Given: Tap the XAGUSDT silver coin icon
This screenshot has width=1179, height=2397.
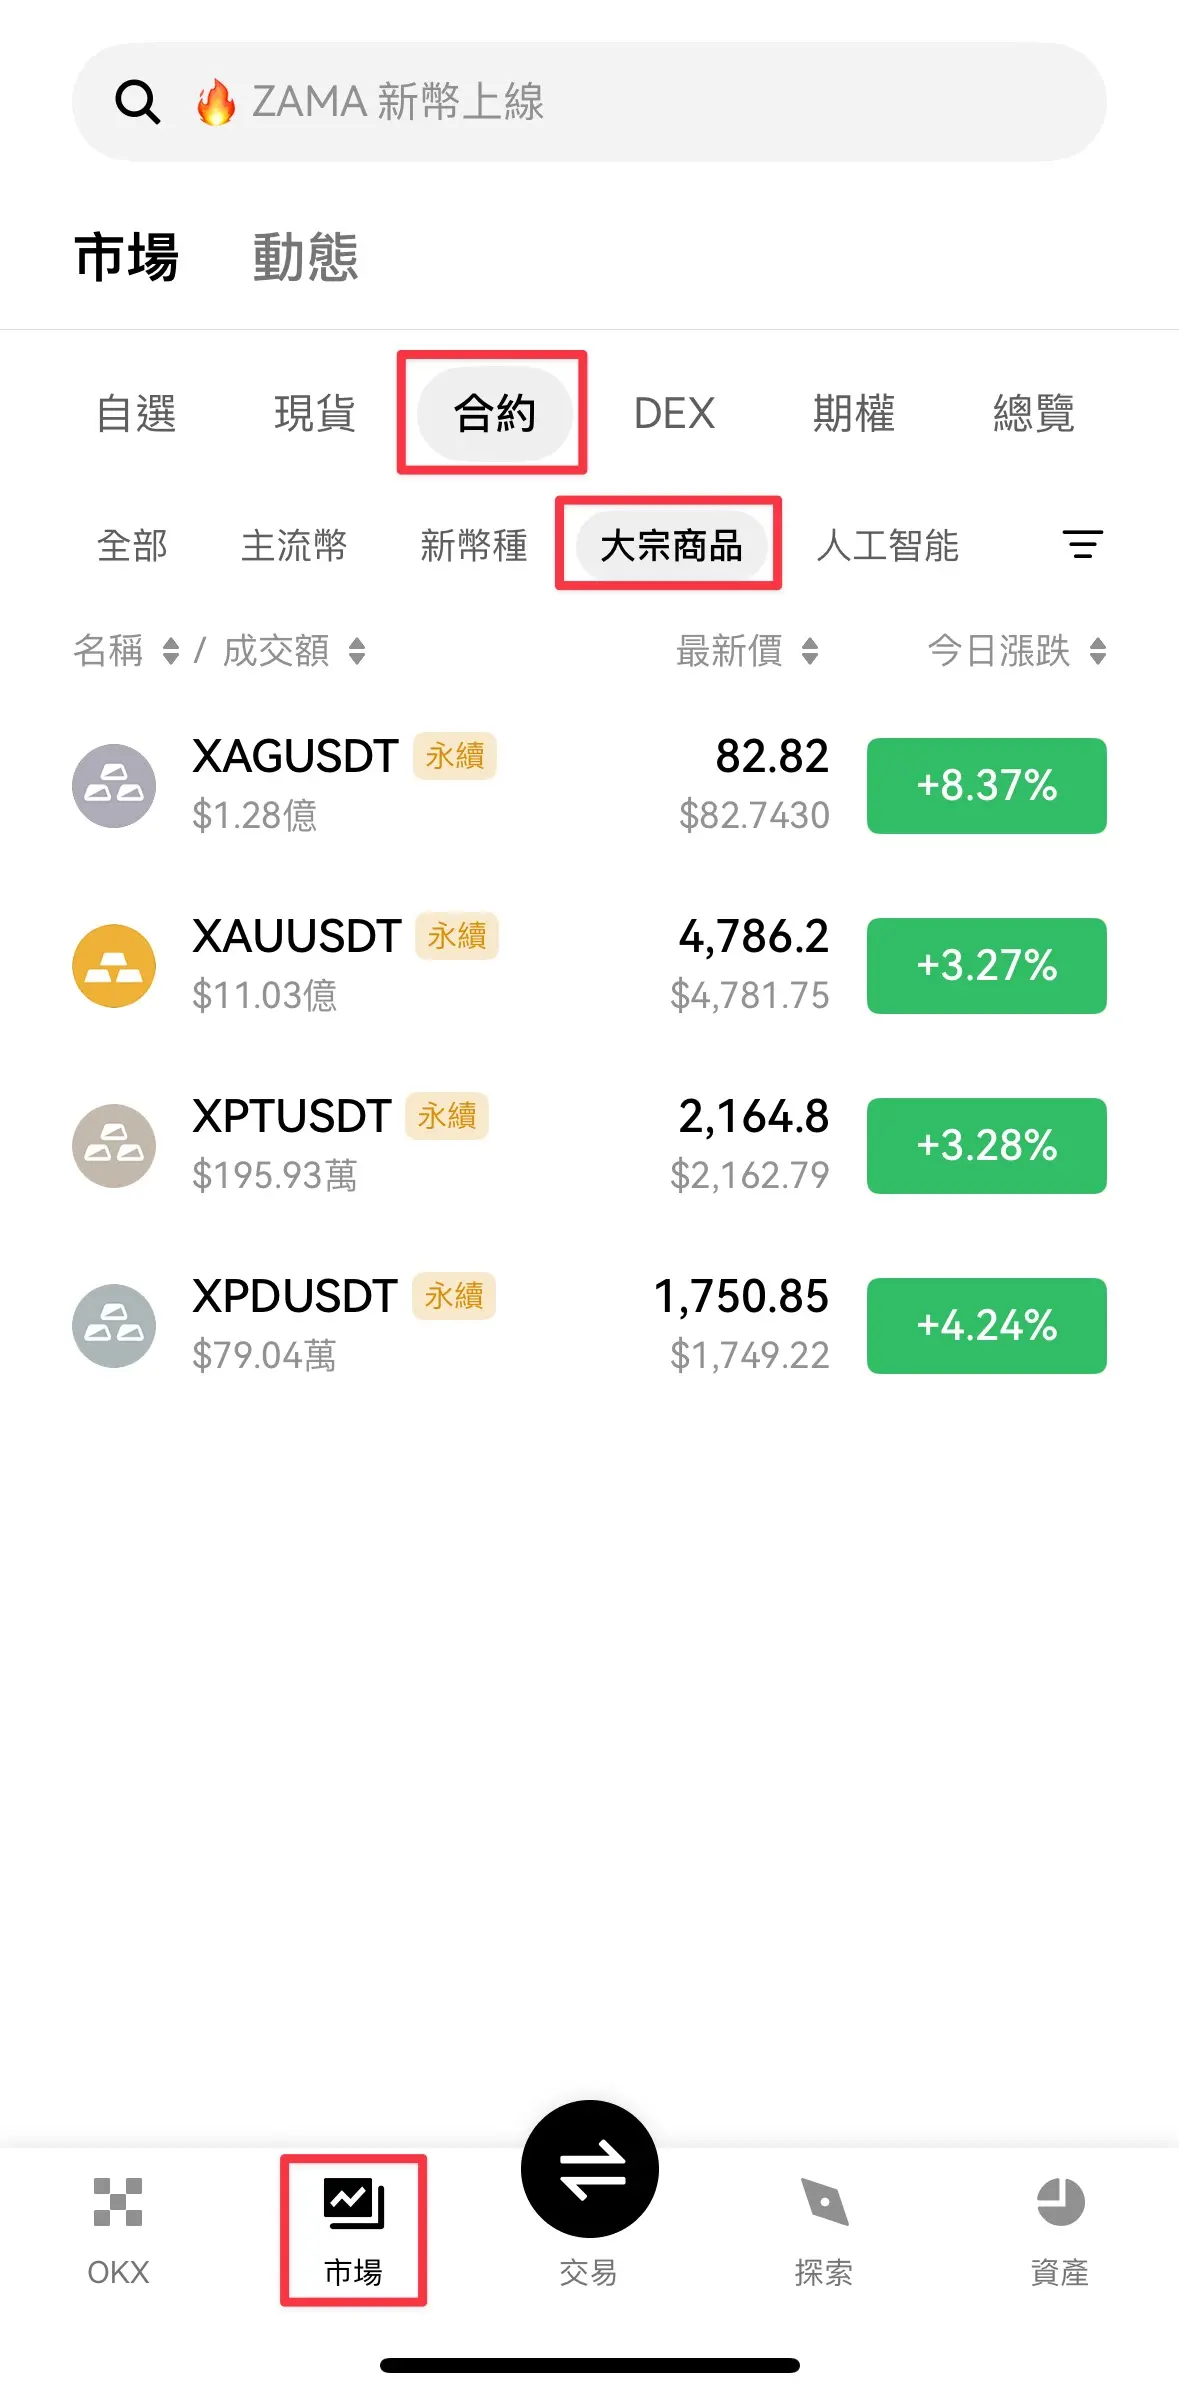Looking at the screenshot, I should pyautogui.click(x=114, y=786).
